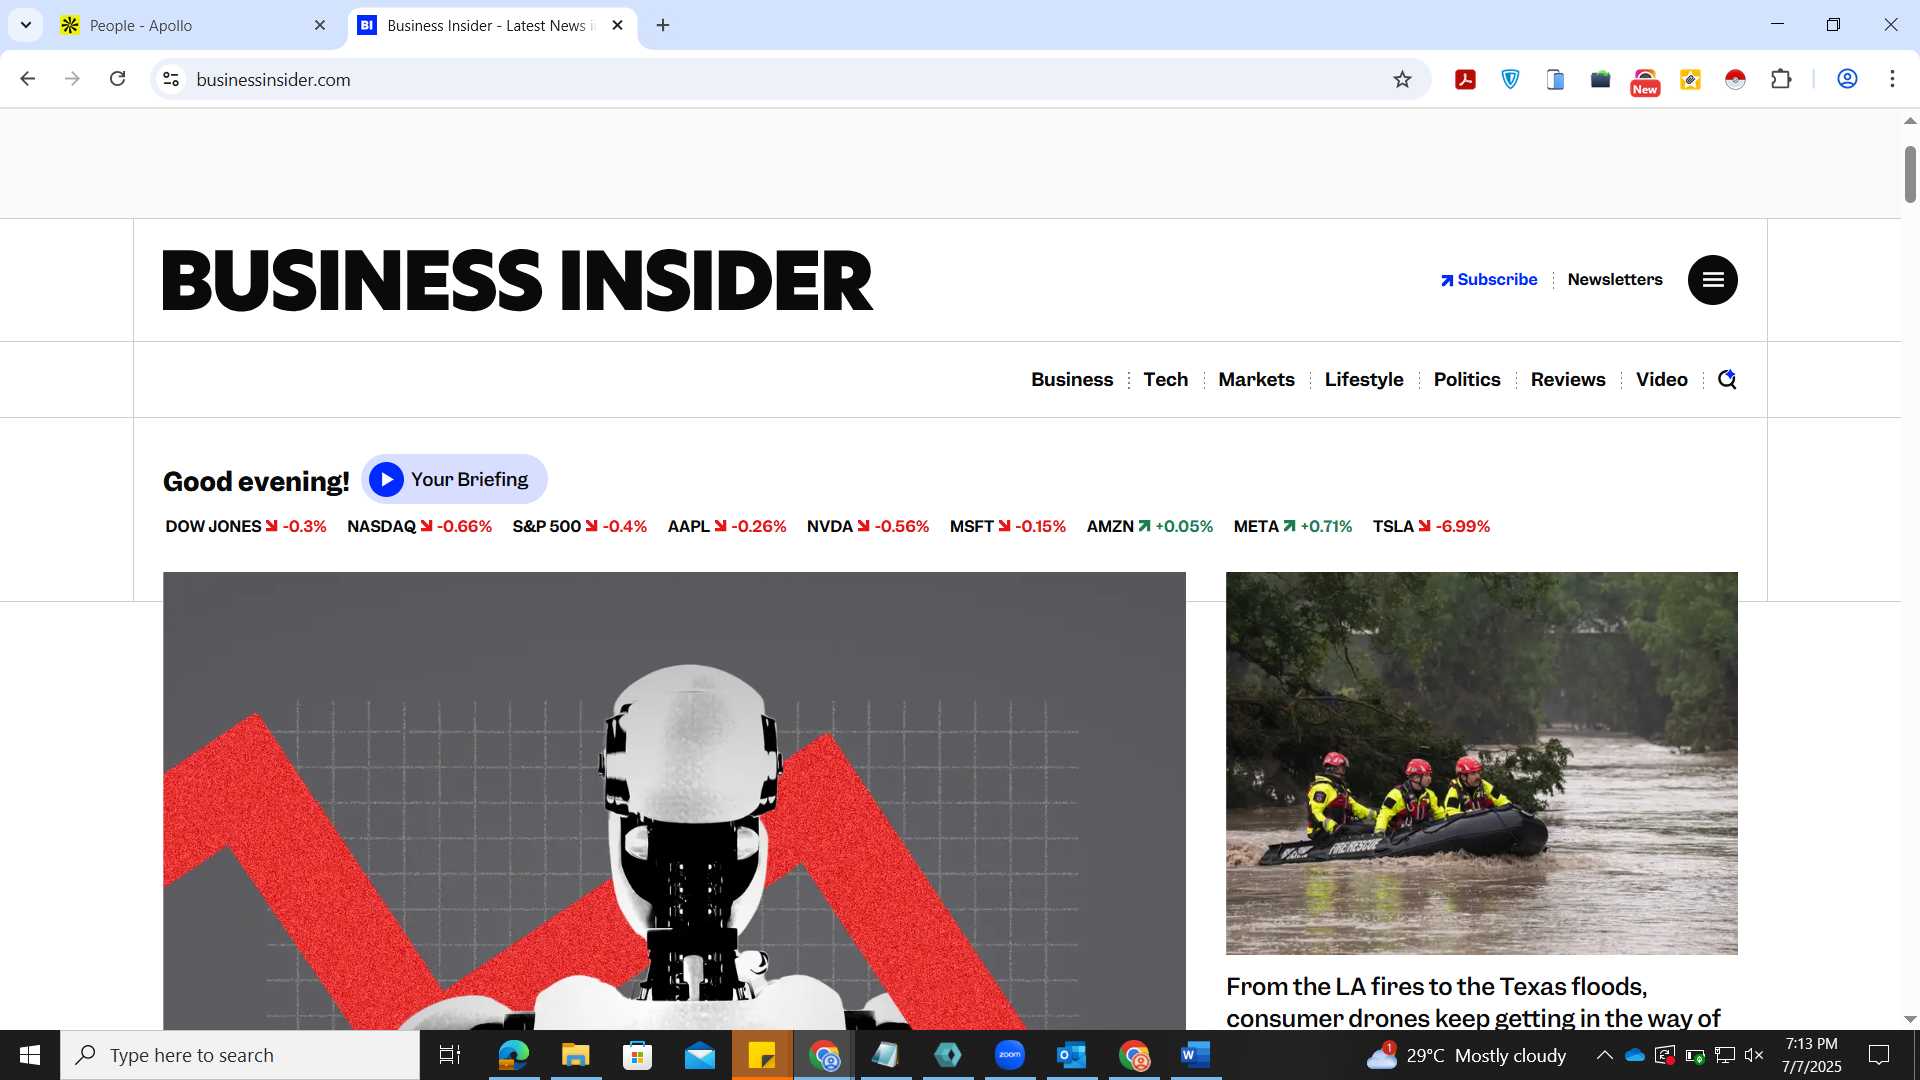
Task: Open a new browser tab
Action: 663,26
